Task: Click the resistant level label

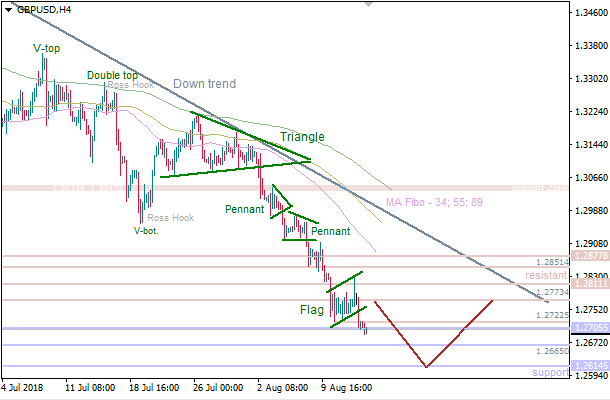Action: [x=545, y=274]
